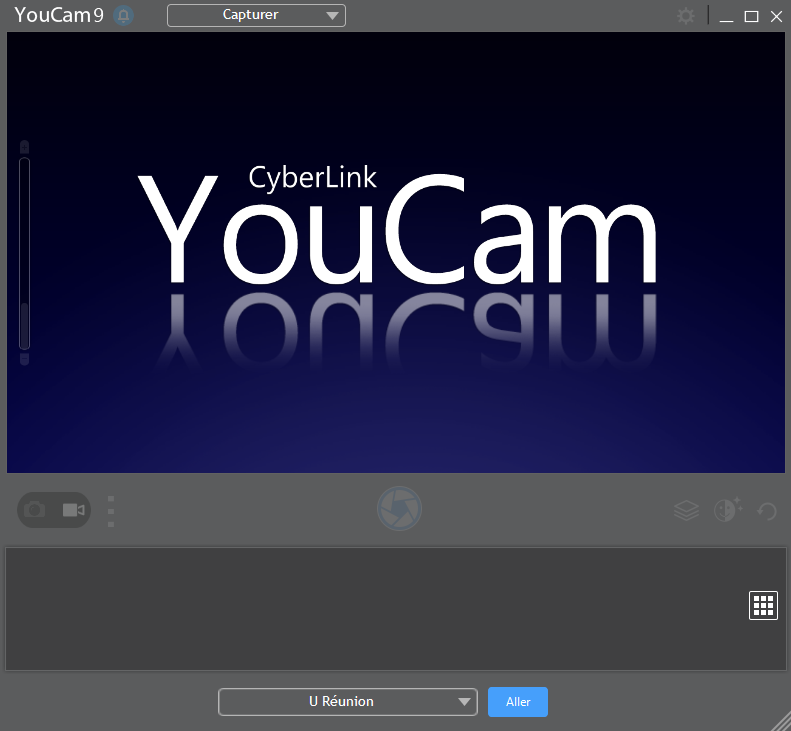Close the YouCam window
The image size is (791, 731).
pyautogui.click(x=776, y=17)
